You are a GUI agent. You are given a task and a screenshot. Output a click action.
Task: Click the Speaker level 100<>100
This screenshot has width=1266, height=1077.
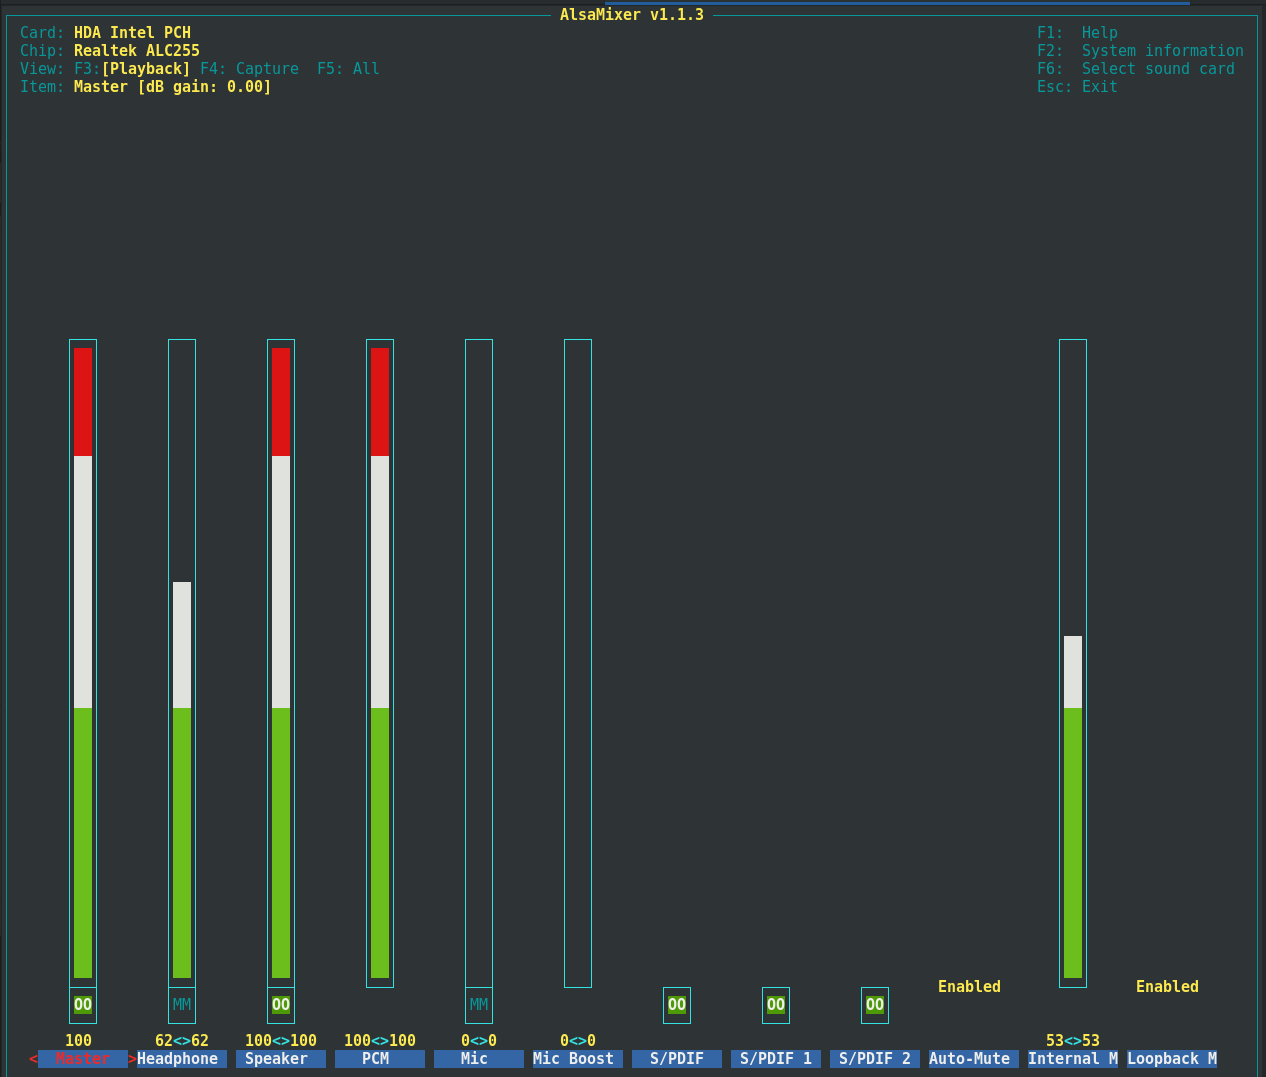pos(281,1041)
